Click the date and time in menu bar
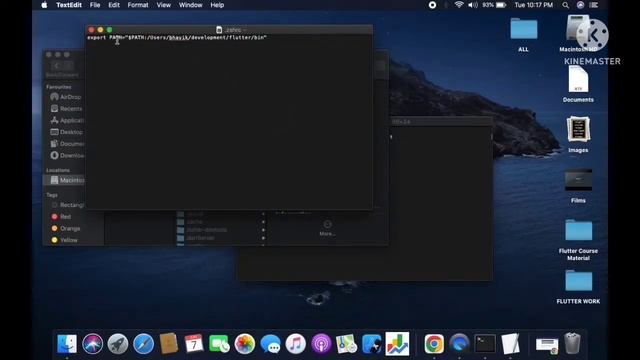This screenshot has height=360, width=640. 533,5
